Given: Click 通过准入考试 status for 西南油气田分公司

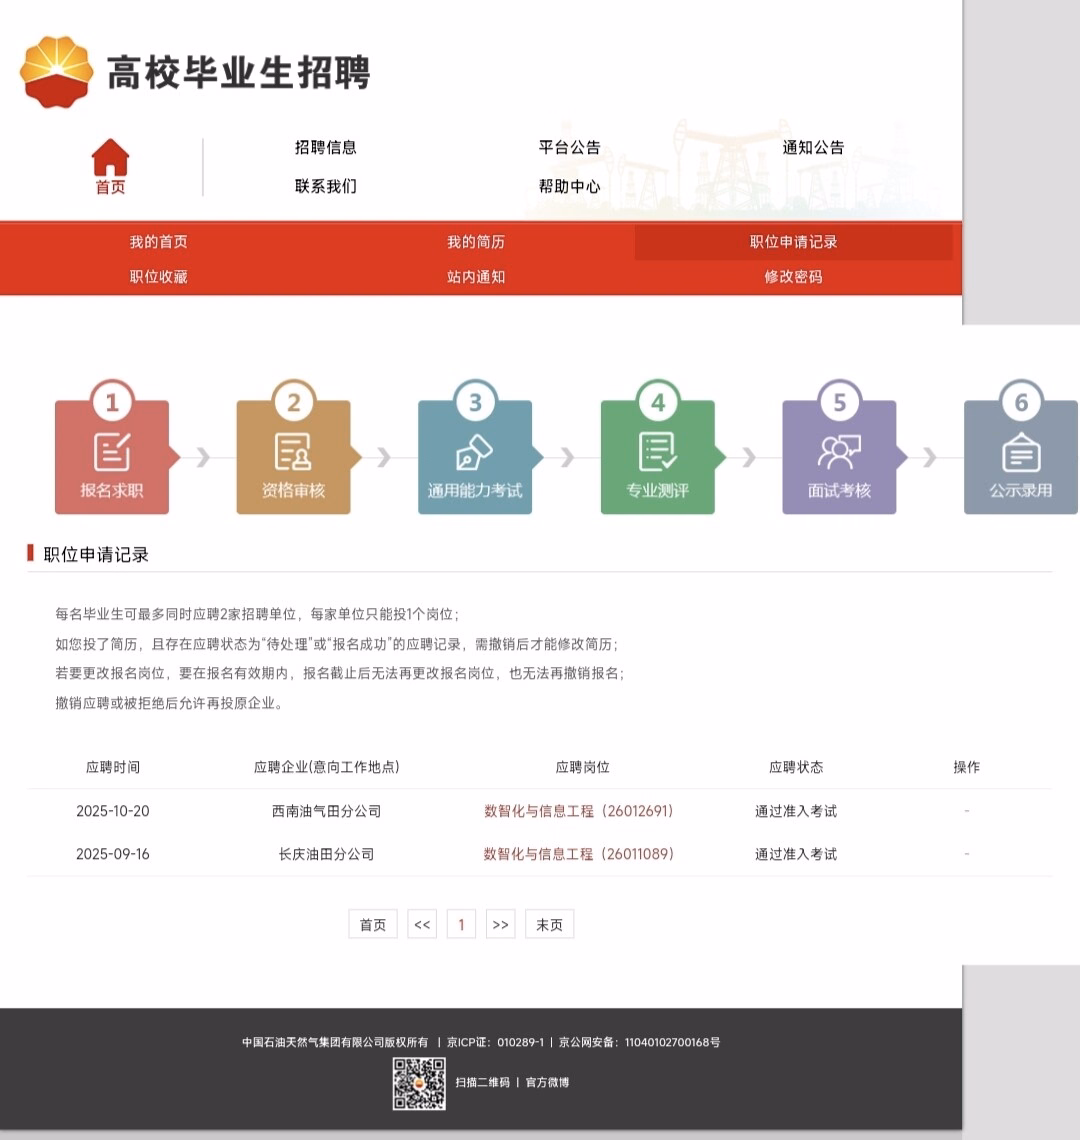Looking at the screenshot, I should pos(796,811).
